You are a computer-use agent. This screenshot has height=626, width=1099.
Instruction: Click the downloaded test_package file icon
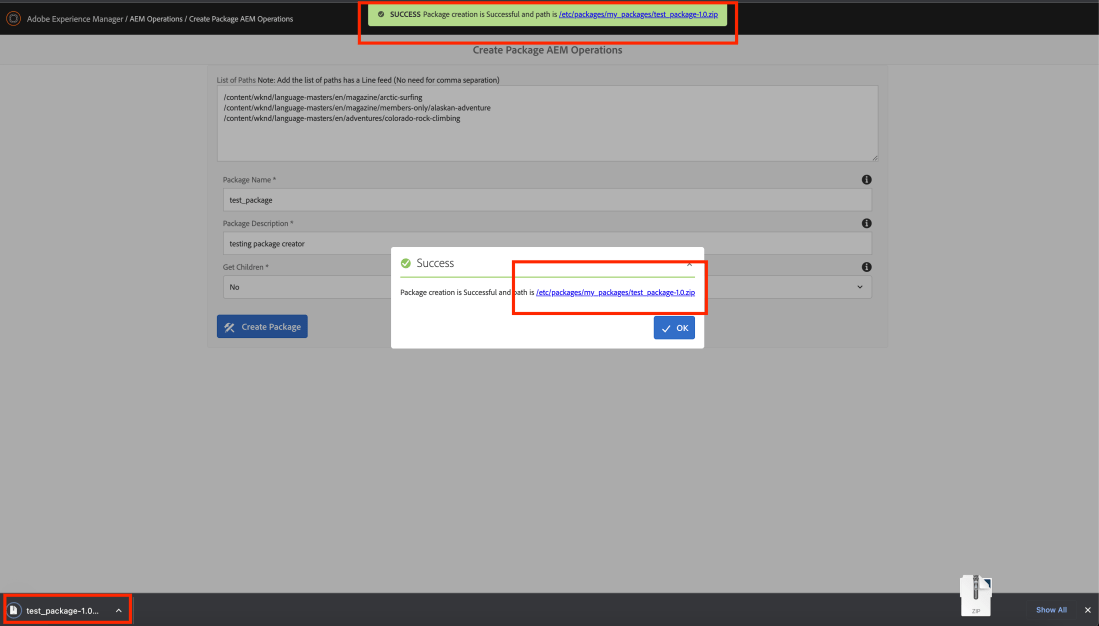coord(14,610)
